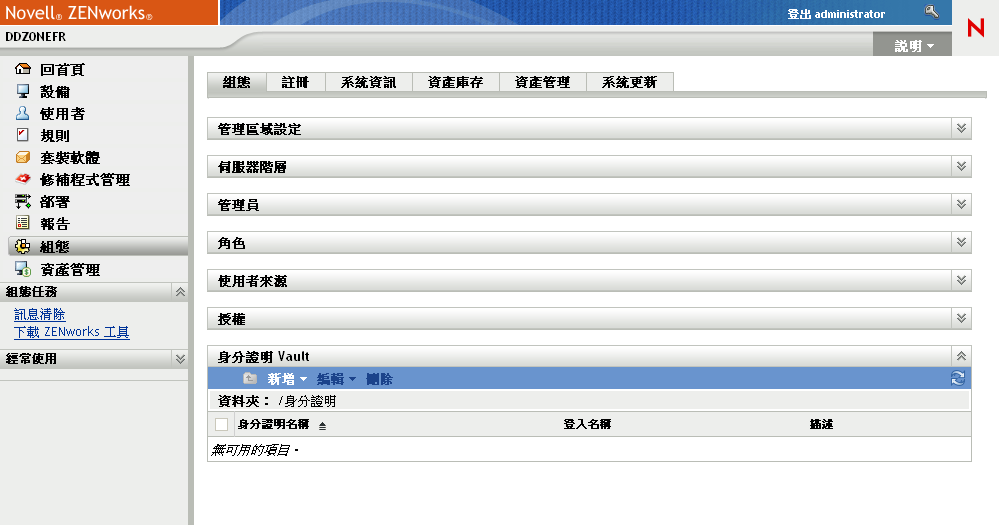Switch to the 系統資訊 tab
The width and height of the screenshot is (999, 525).
(368, 83)
